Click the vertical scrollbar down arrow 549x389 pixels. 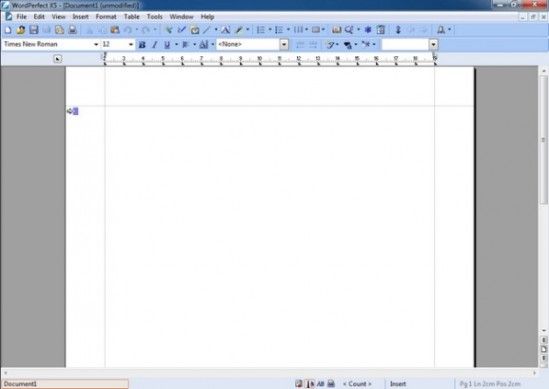(544, 331)
